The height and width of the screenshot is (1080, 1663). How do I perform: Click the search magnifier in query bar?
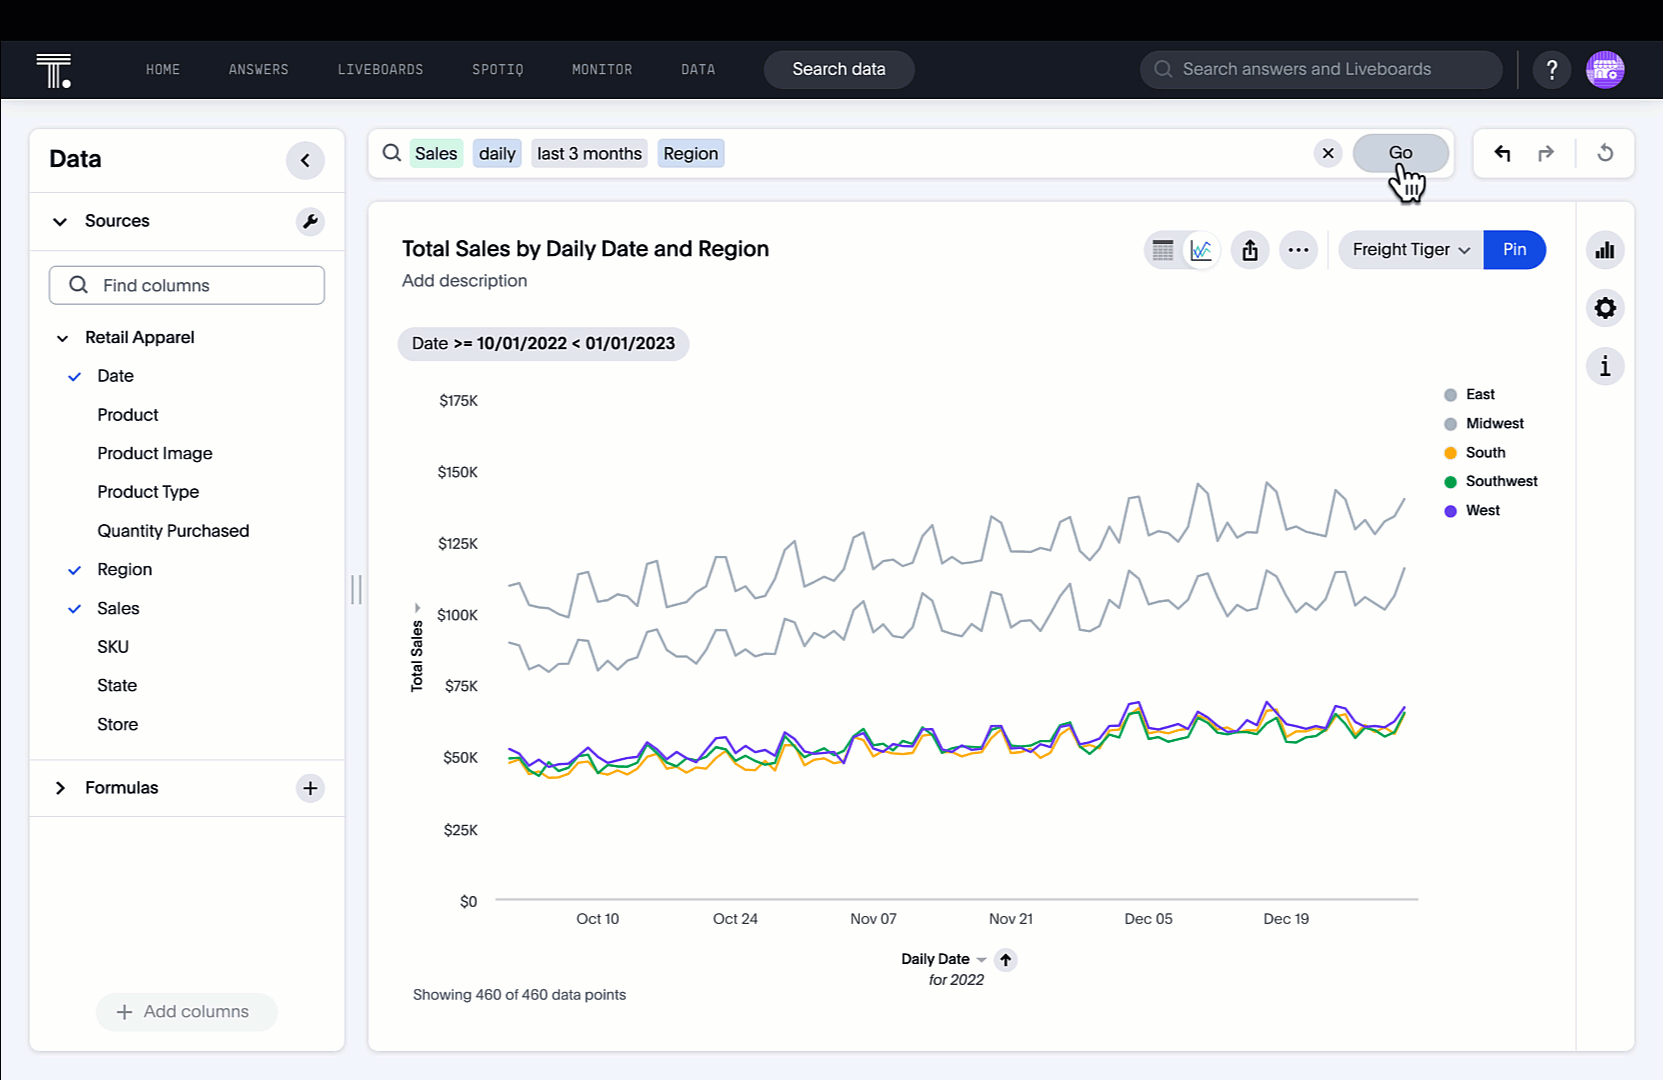point(392,153)
